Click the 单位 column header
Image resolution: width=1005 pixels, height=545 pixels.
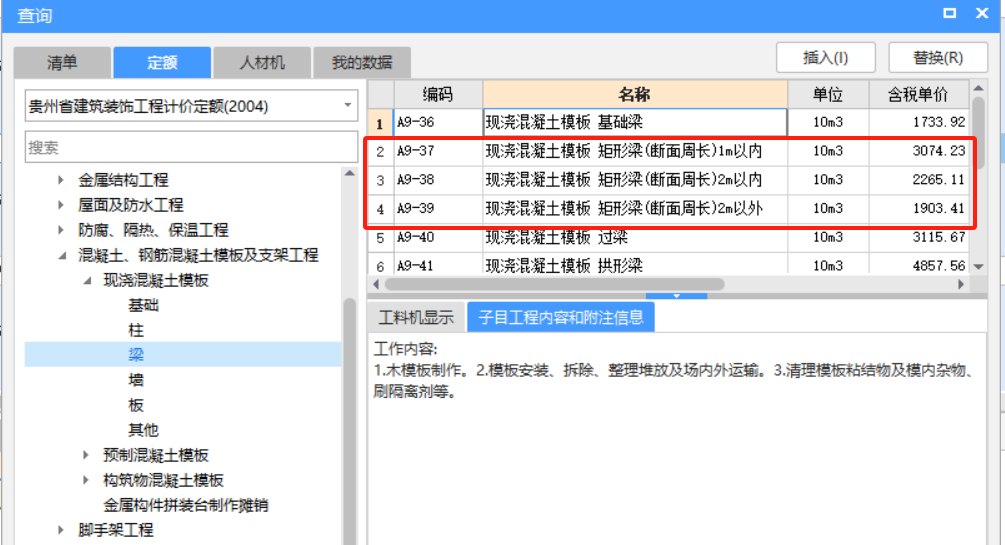point(828,94)
